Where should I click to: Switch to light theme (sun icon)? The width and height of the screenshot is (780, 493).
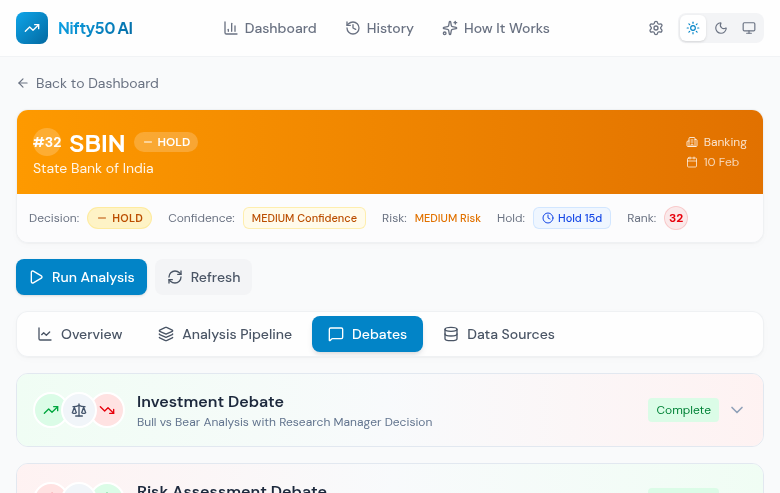(693, 28)
